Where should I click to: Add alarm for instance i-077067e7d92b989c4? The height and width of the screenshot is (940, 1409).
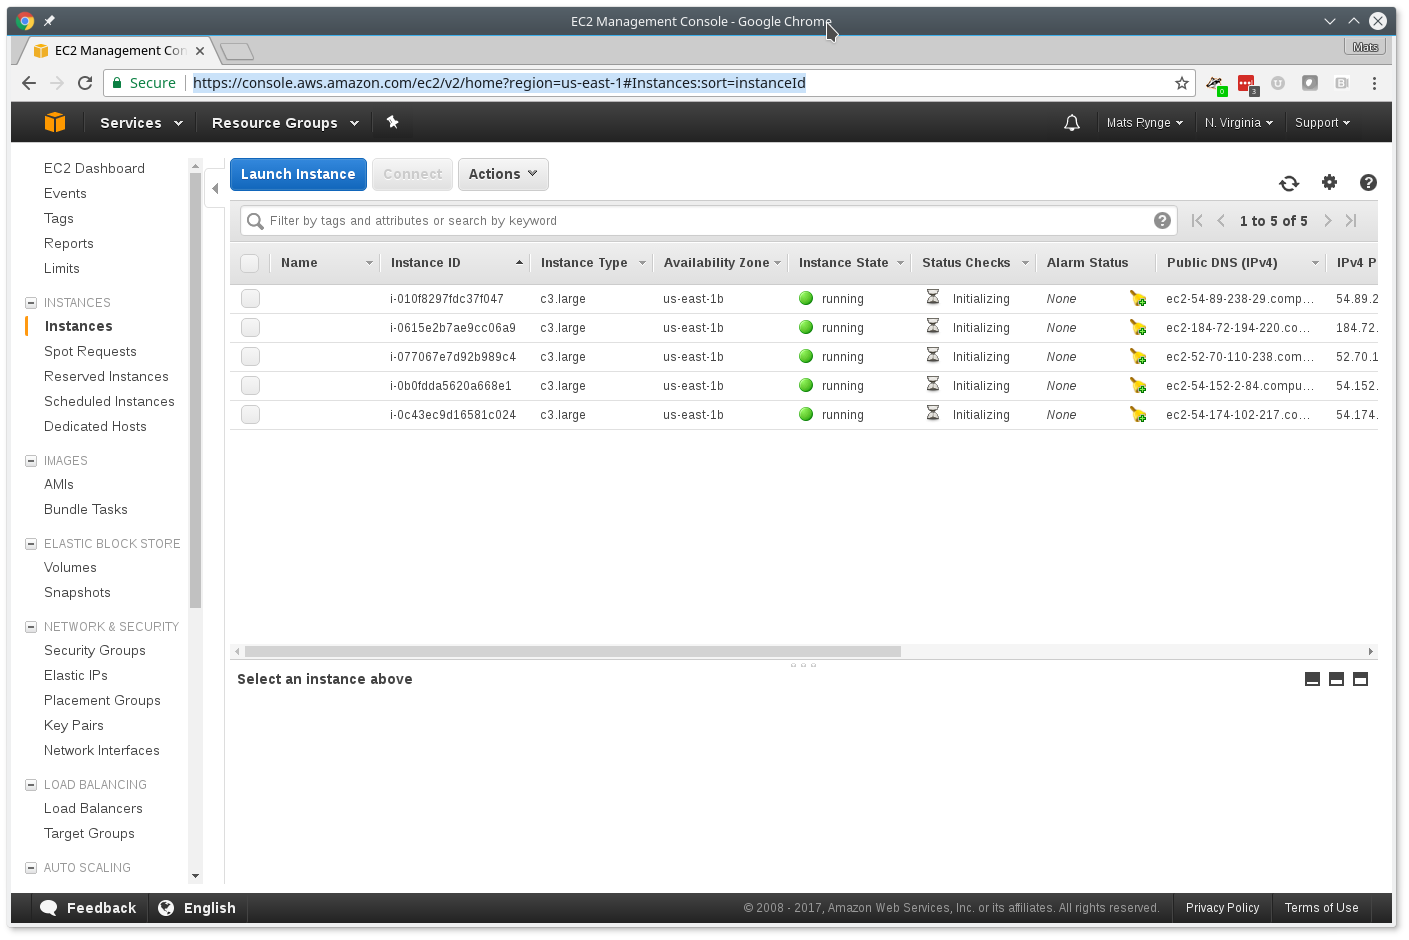1138,357
